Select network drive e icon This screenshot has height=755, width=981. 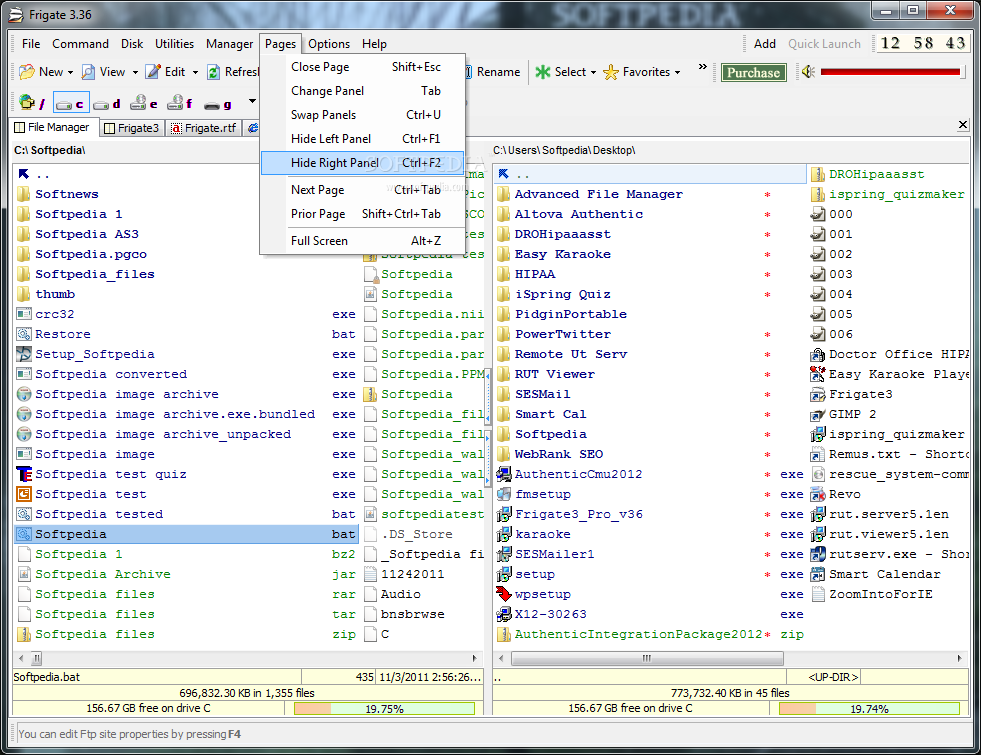click(144, 103)
